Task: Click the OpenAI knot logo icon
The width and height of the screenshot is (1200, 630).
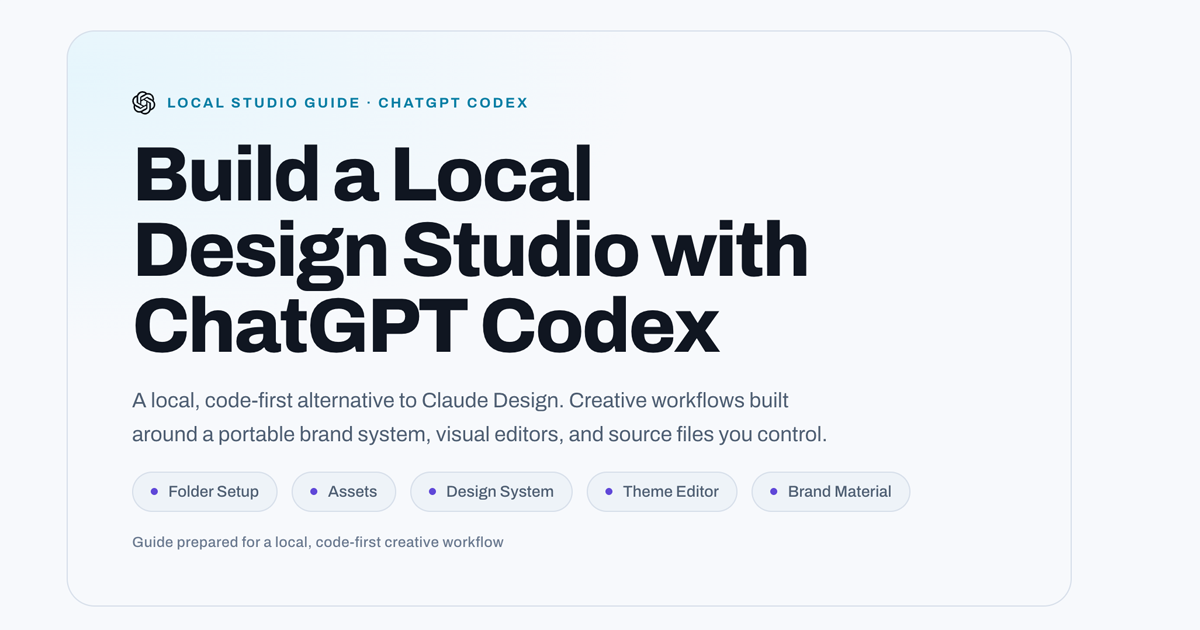Action: click(x=144, y=103)
